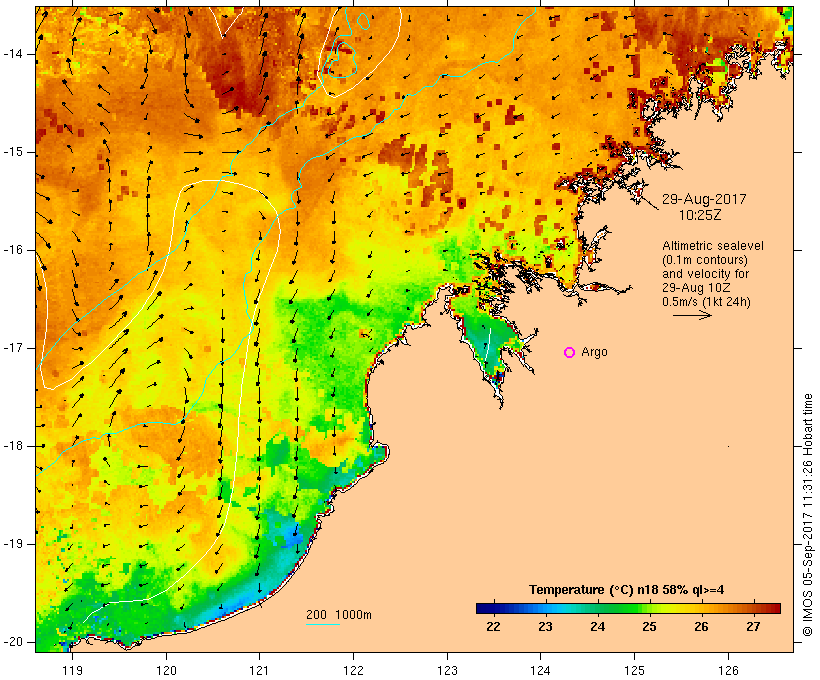Click the longitude label '124'

click(541, 670)
